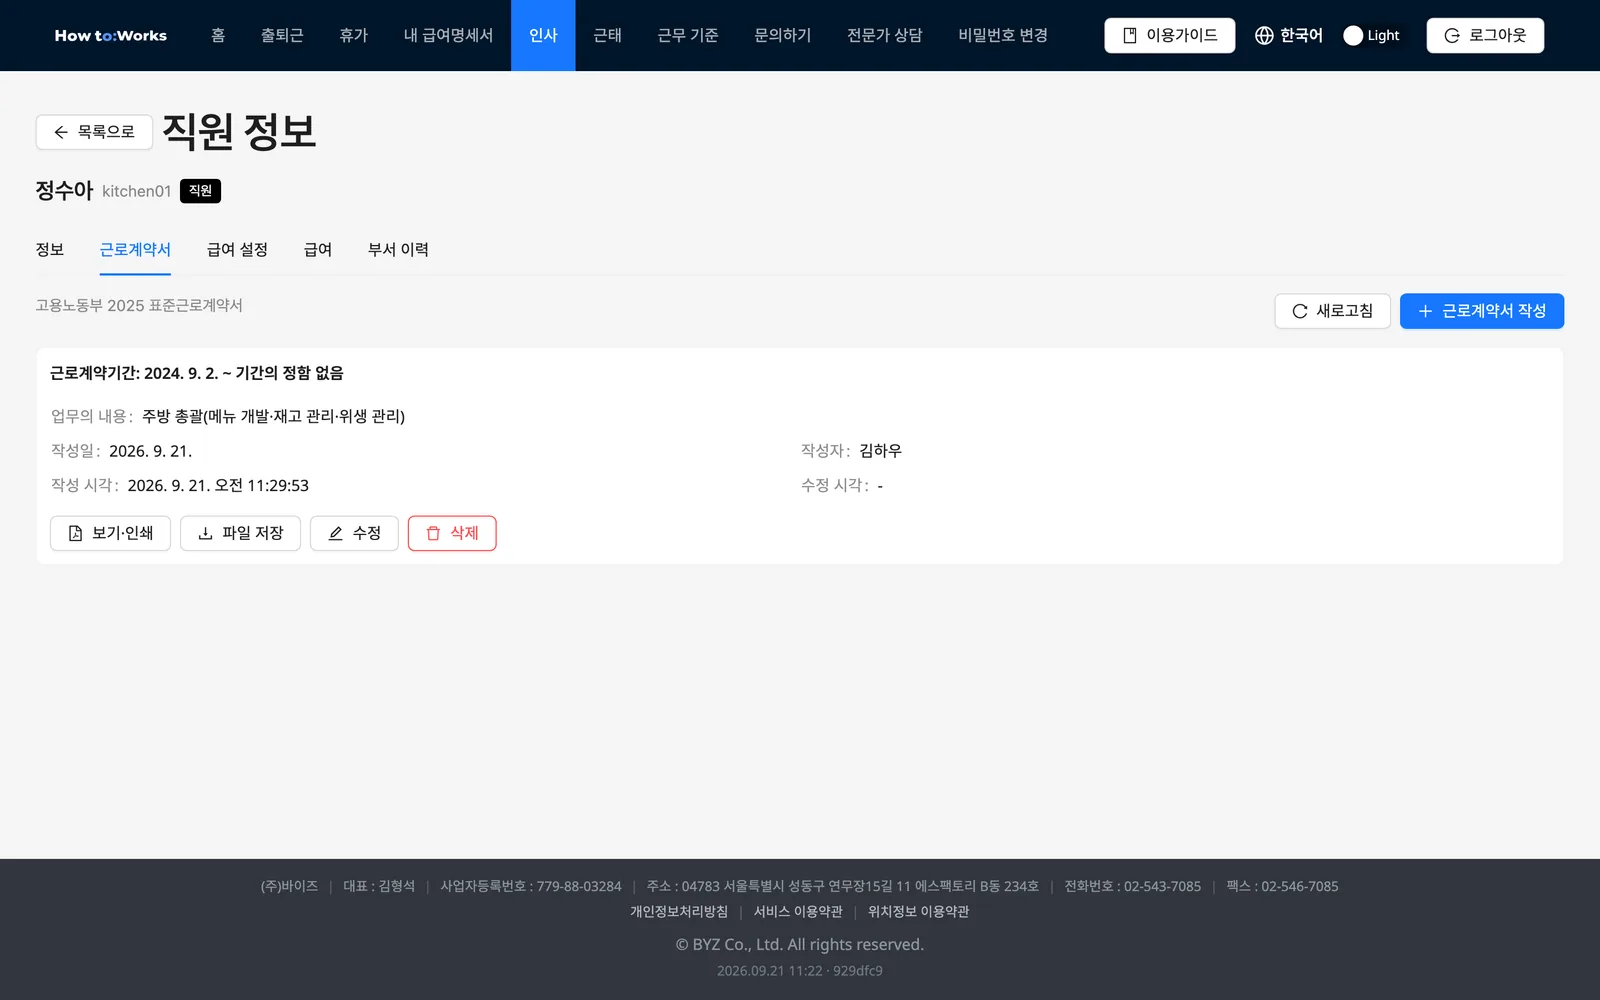Click the trash can icon in 삭제
The image size is (1600, 1000).
tap(433, 533)
